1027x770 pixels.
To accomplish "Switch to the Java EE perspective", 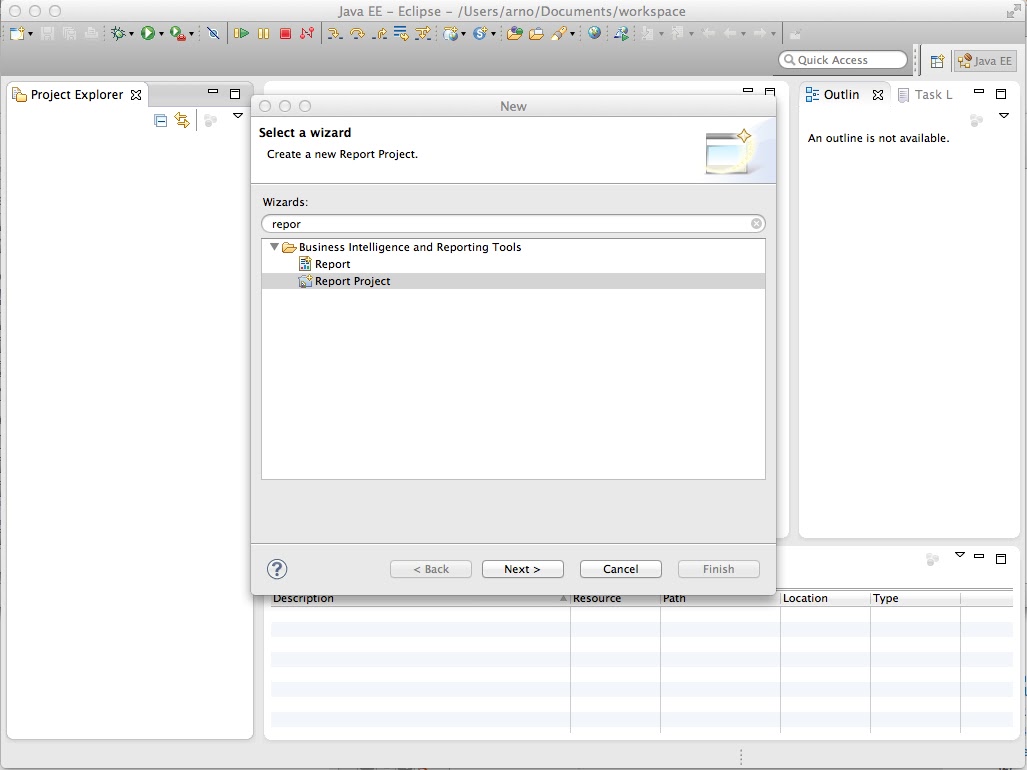I will pos(985,61).
